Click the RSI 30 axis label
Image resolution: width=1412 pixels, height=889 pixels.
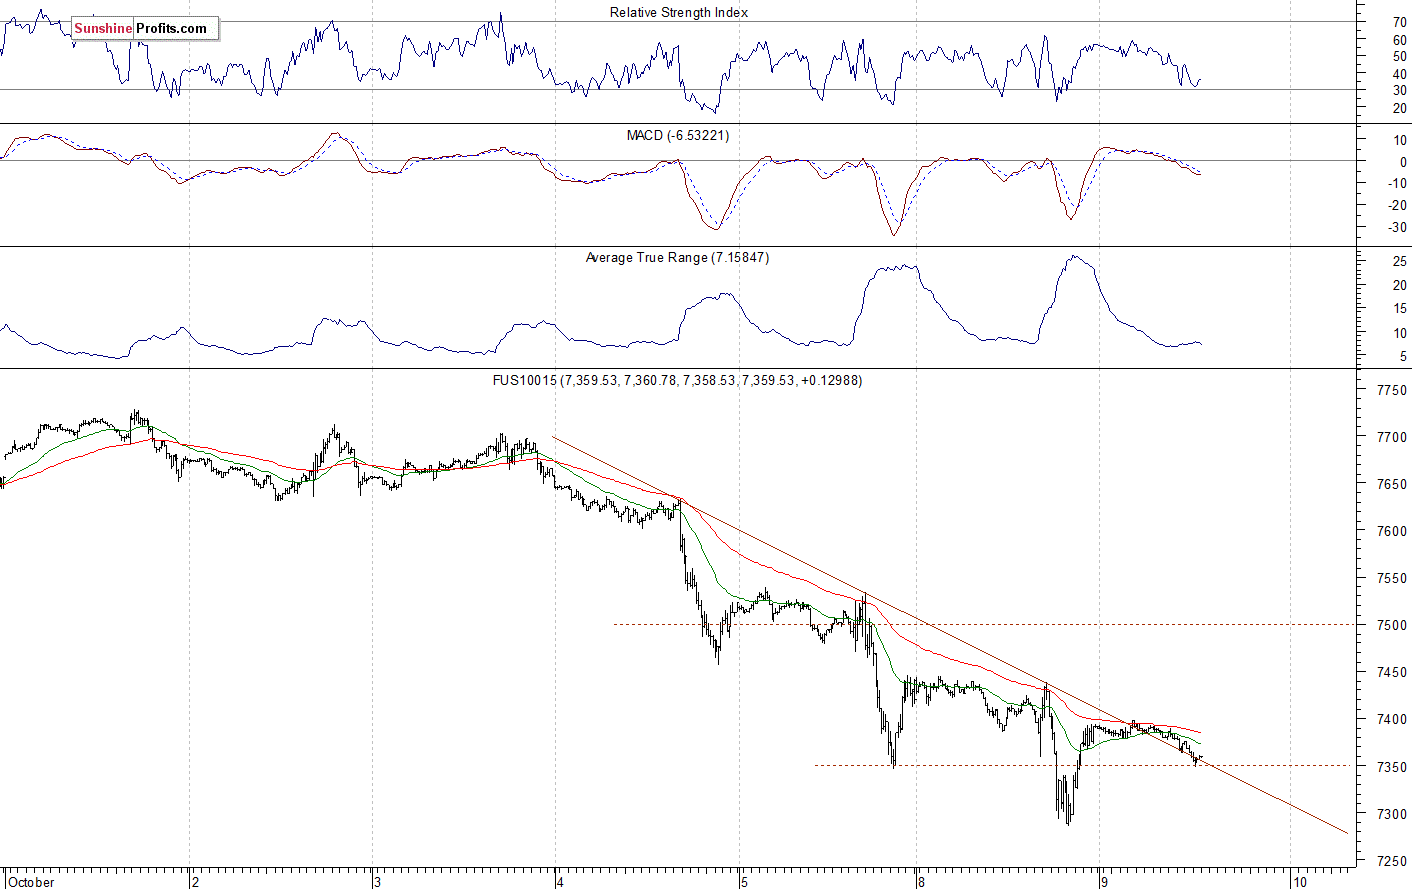coord(1399,90)
